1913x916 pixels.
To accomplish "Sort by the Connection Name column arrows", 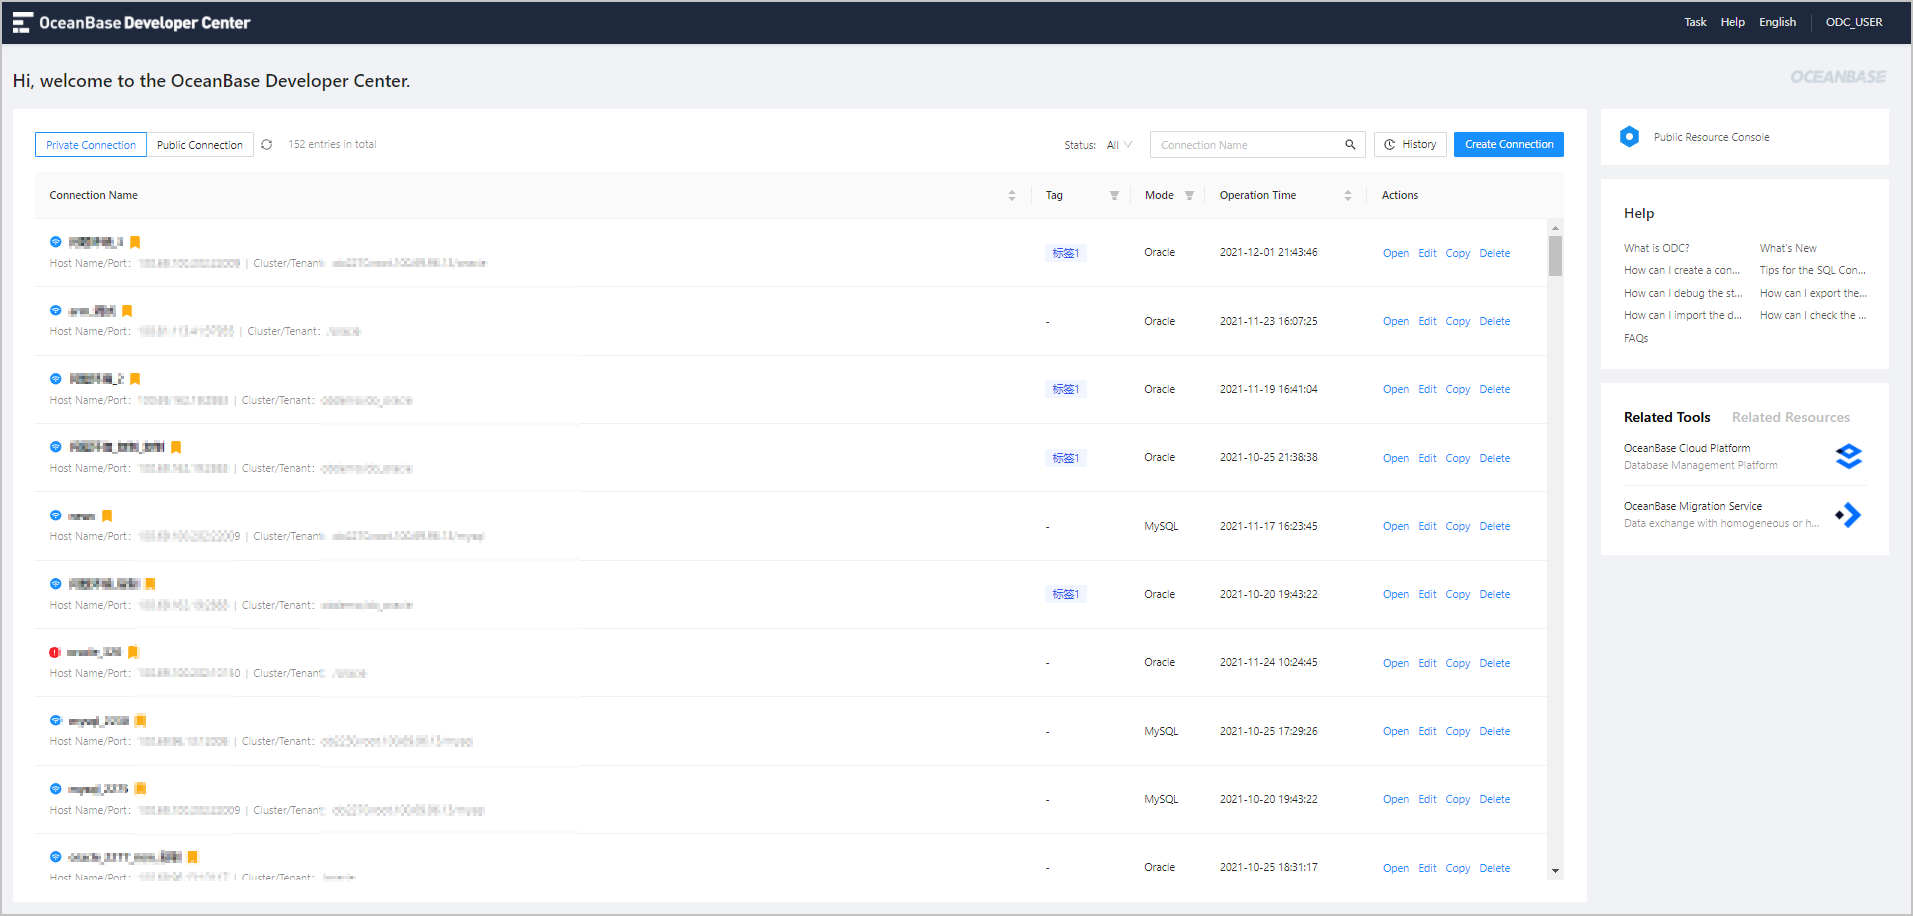I will [x=1012, y=196].
